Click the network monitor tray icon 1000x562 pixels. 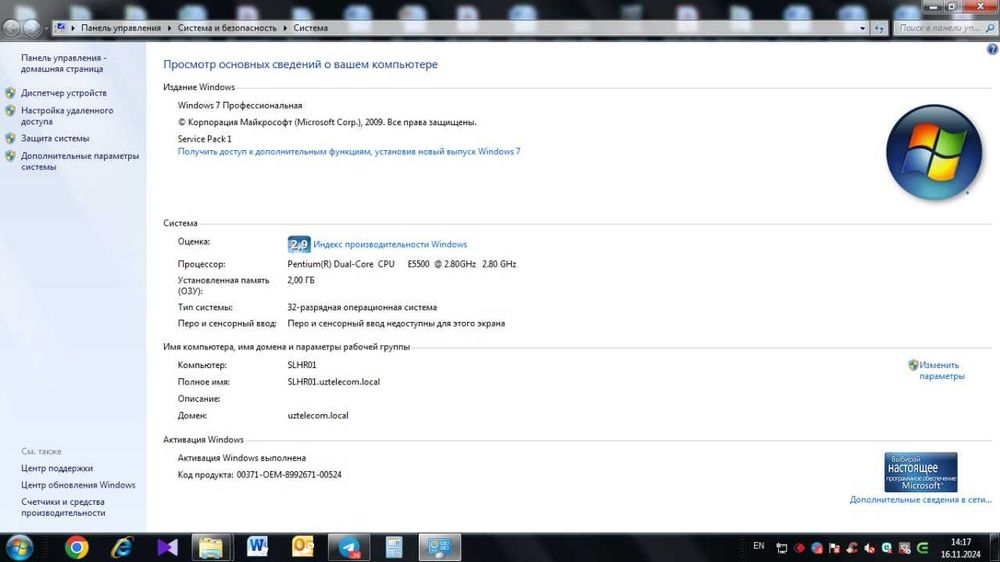coord(782,548)
